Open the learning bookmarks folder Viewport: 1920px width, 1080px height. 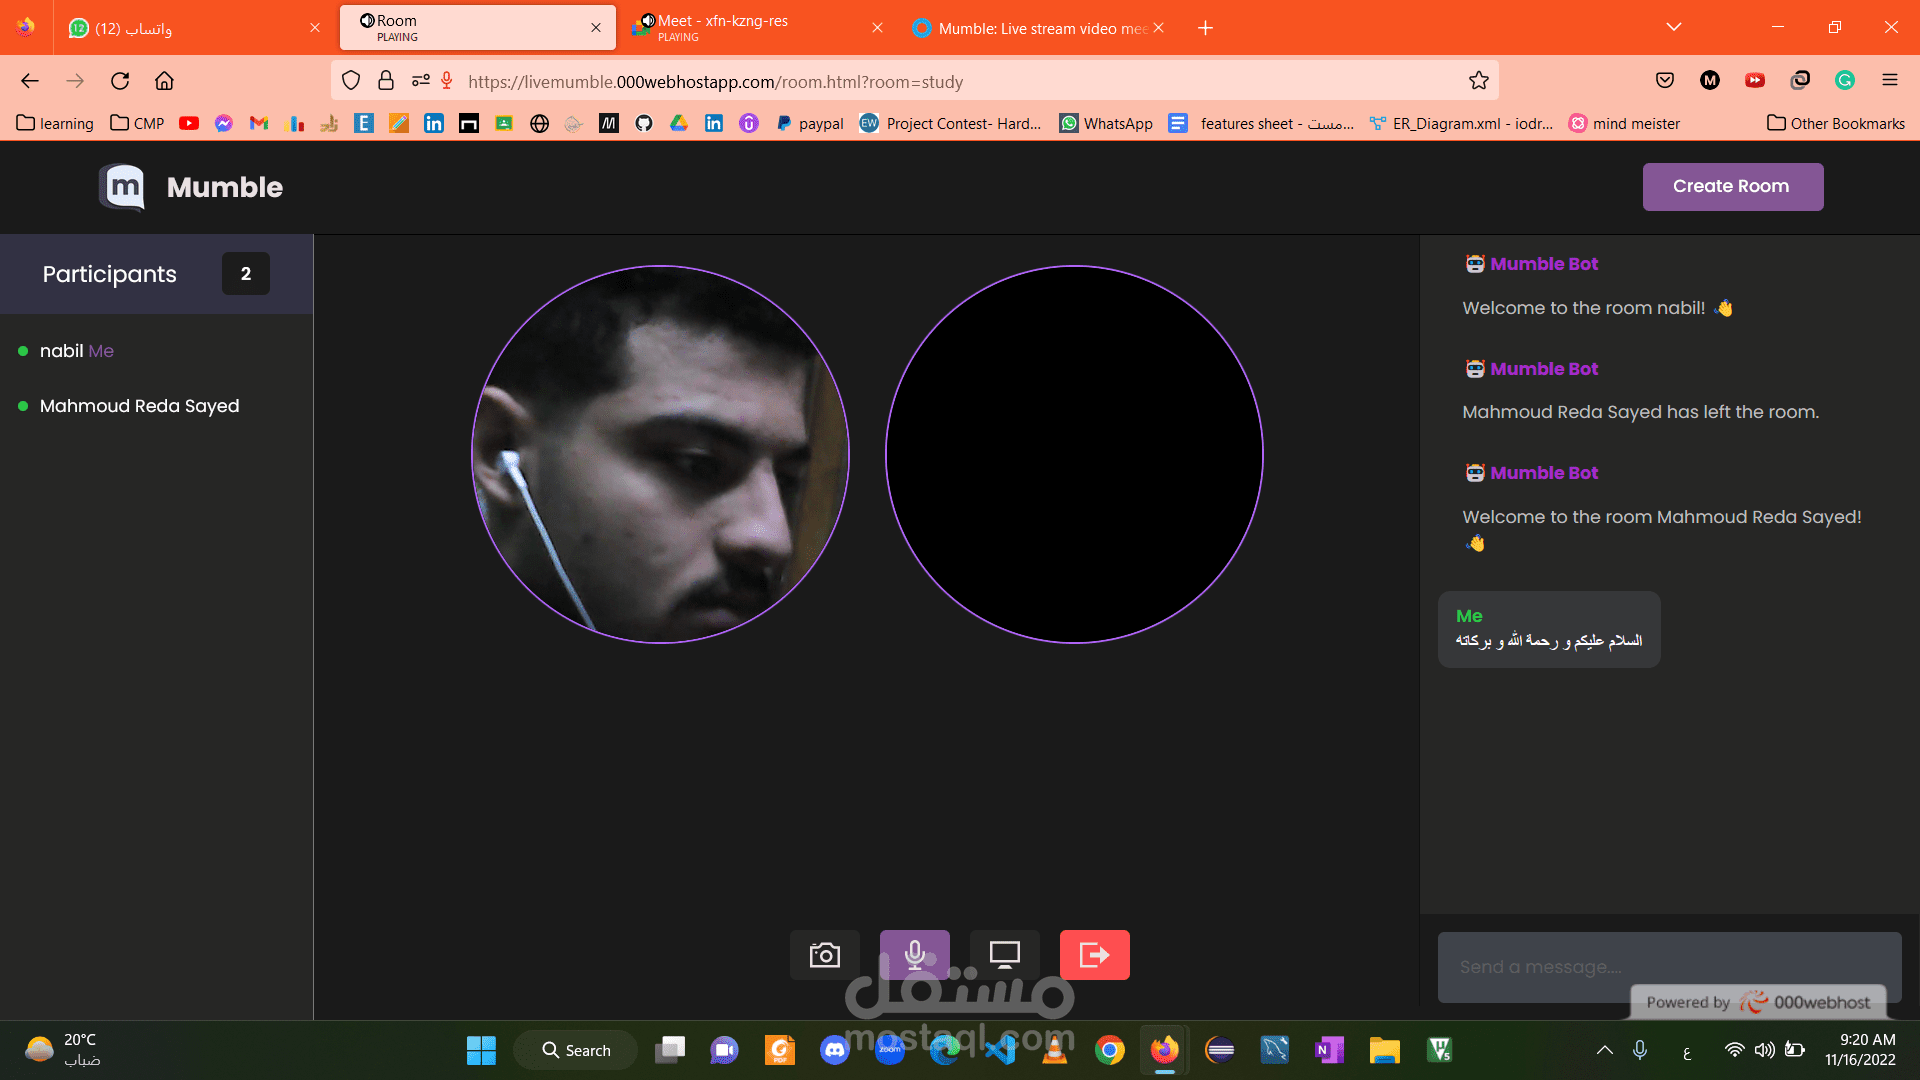pyautogui.click(x=55, y=123)
